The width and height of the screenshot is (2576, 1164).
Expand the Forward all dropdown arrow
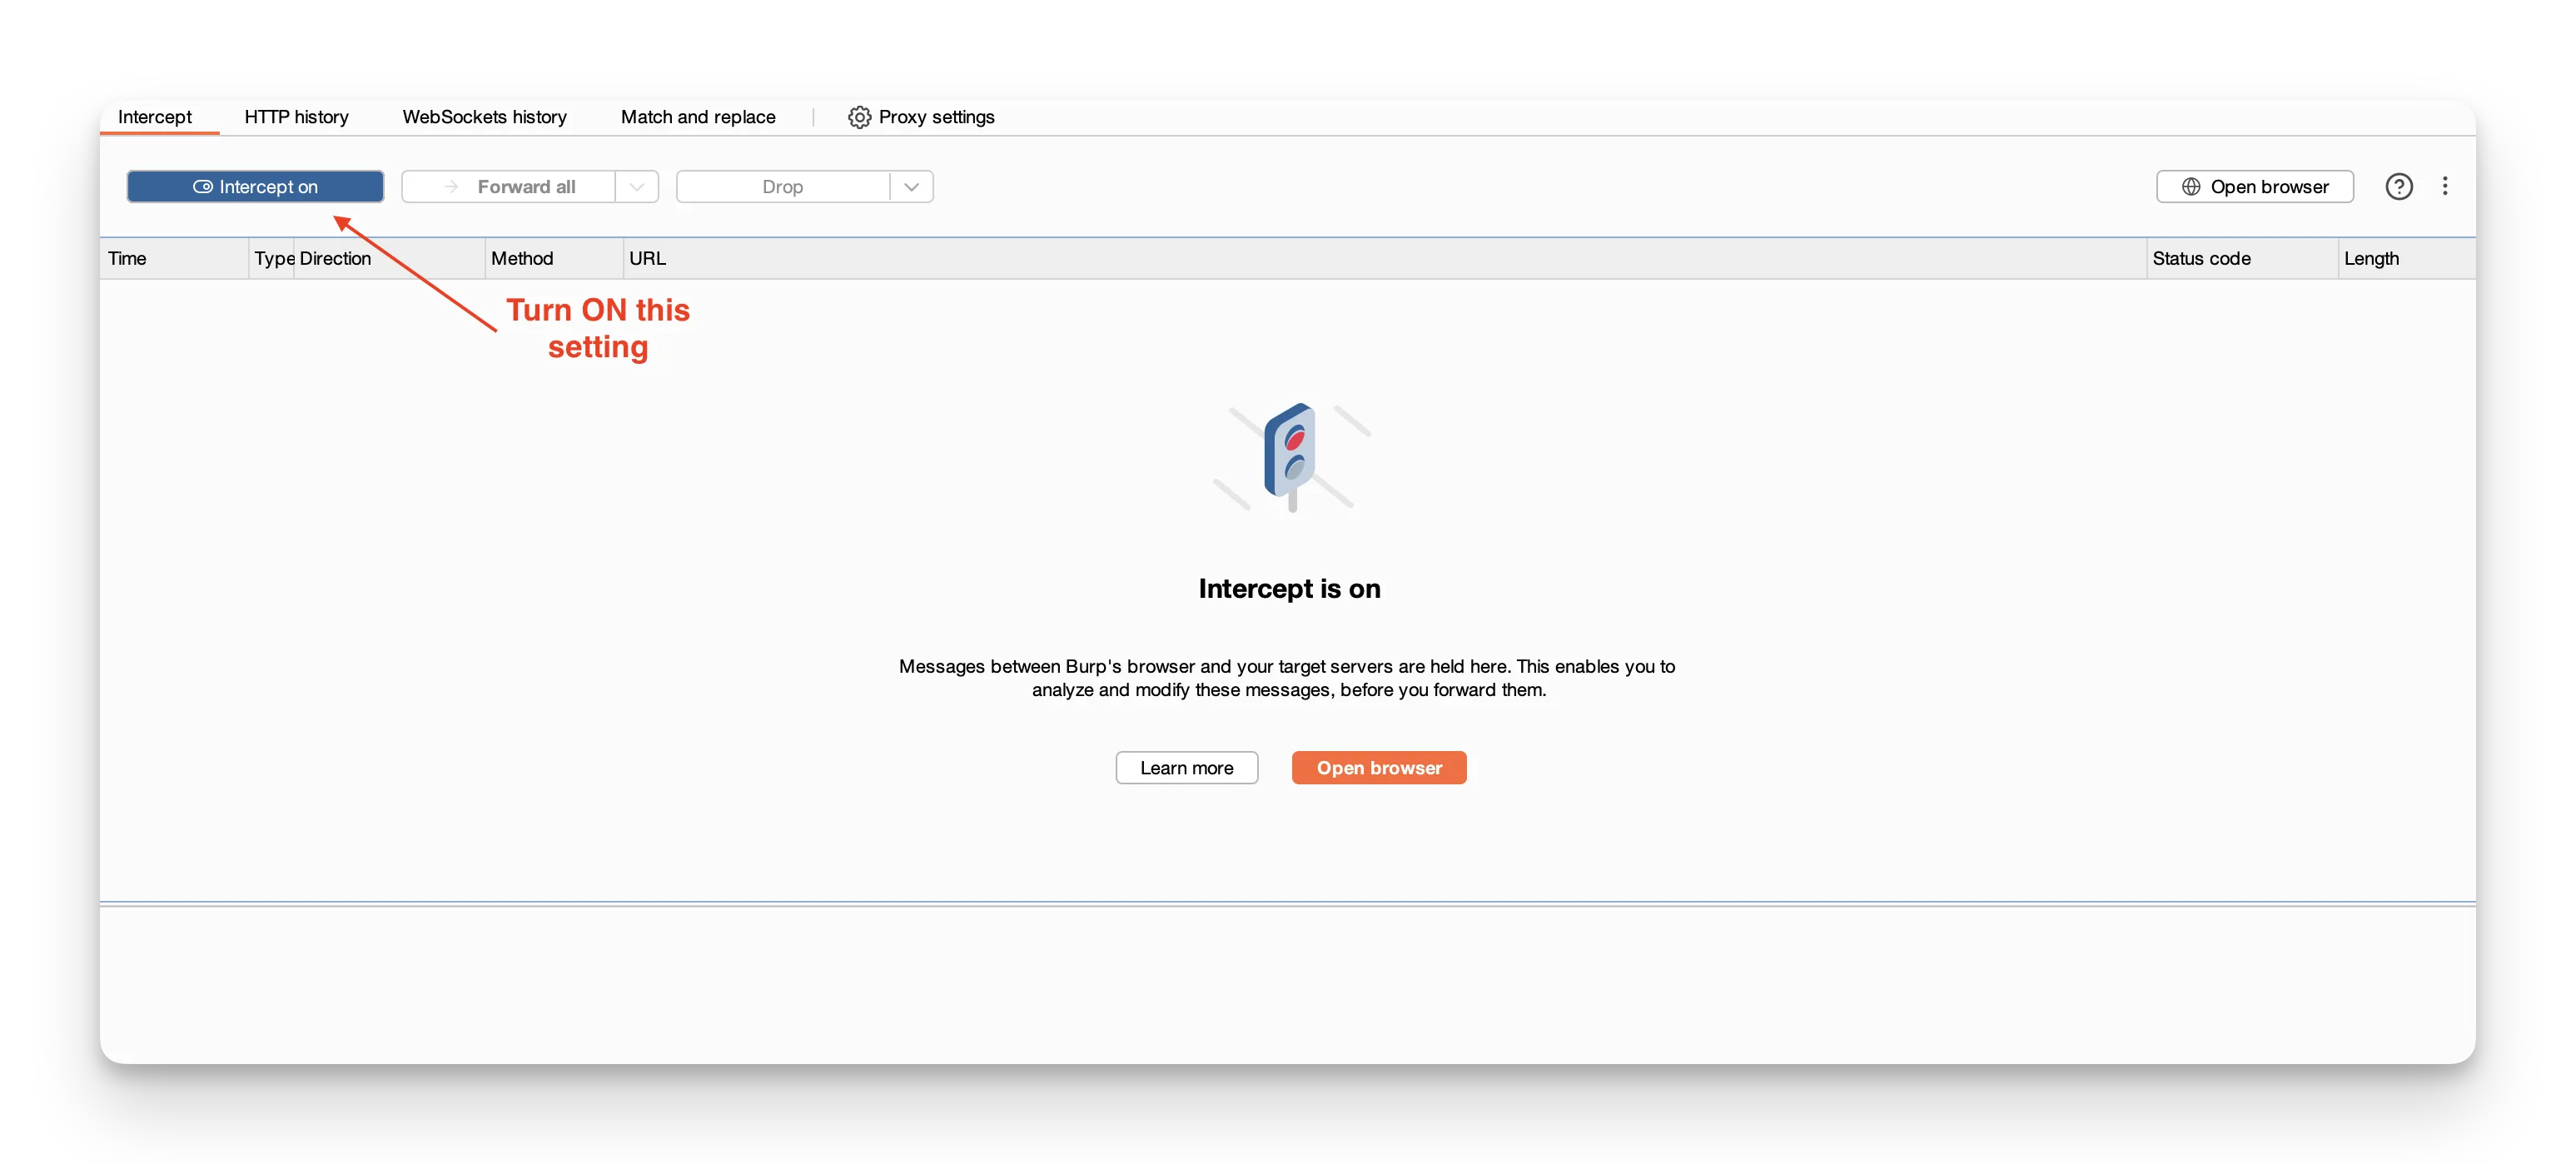pos(637,187)
